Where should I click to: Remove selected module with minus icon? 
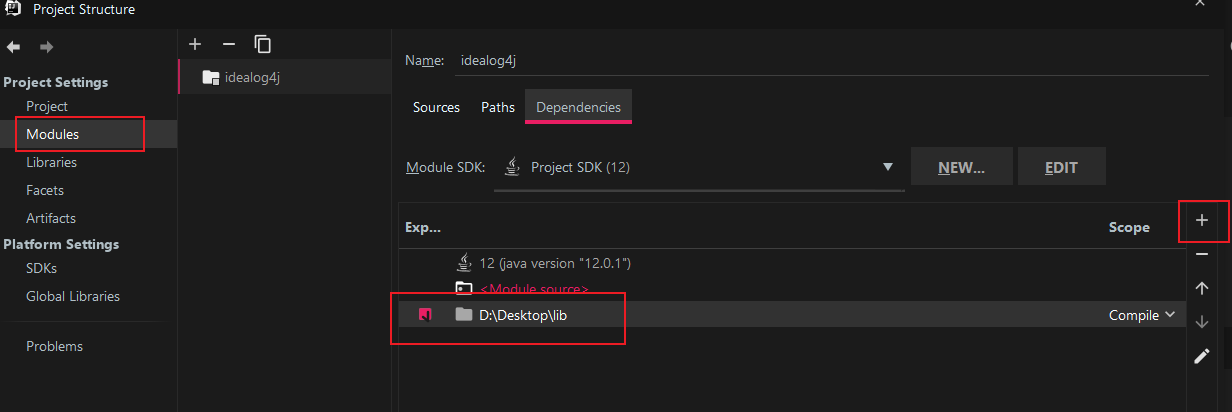(228, 44)
